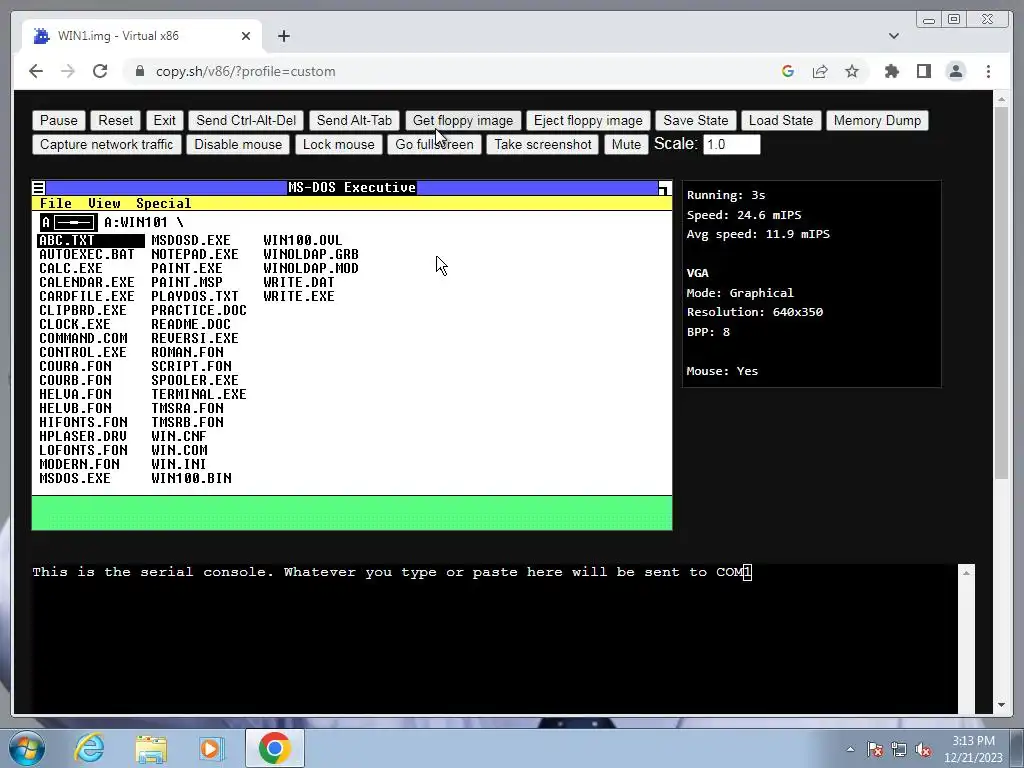Toggle Lock mouse button

338,144
